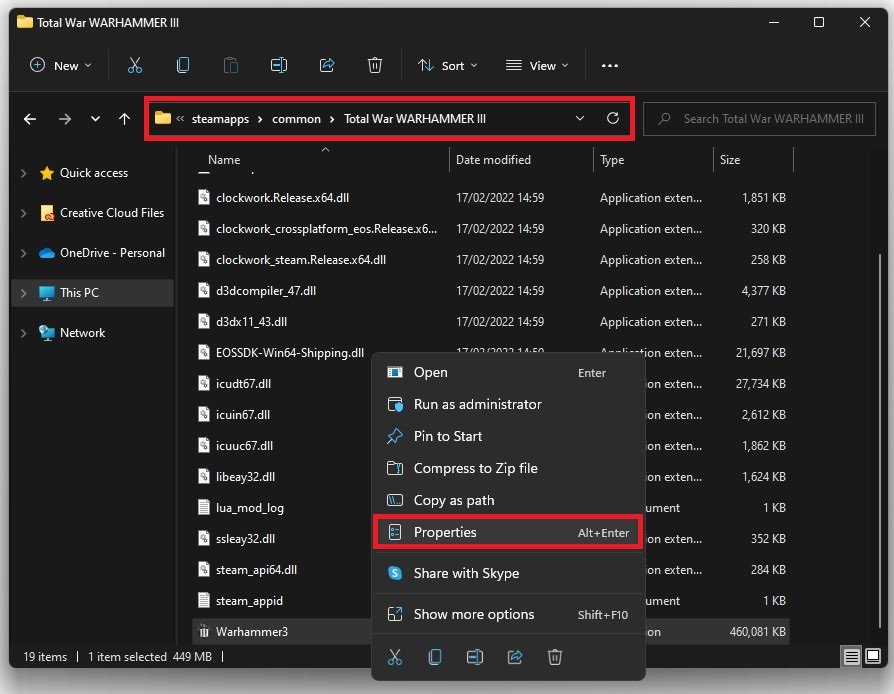Click the Warhammer3 application file icon
This screenshot has height=694, width=894.
click(204, 631)
